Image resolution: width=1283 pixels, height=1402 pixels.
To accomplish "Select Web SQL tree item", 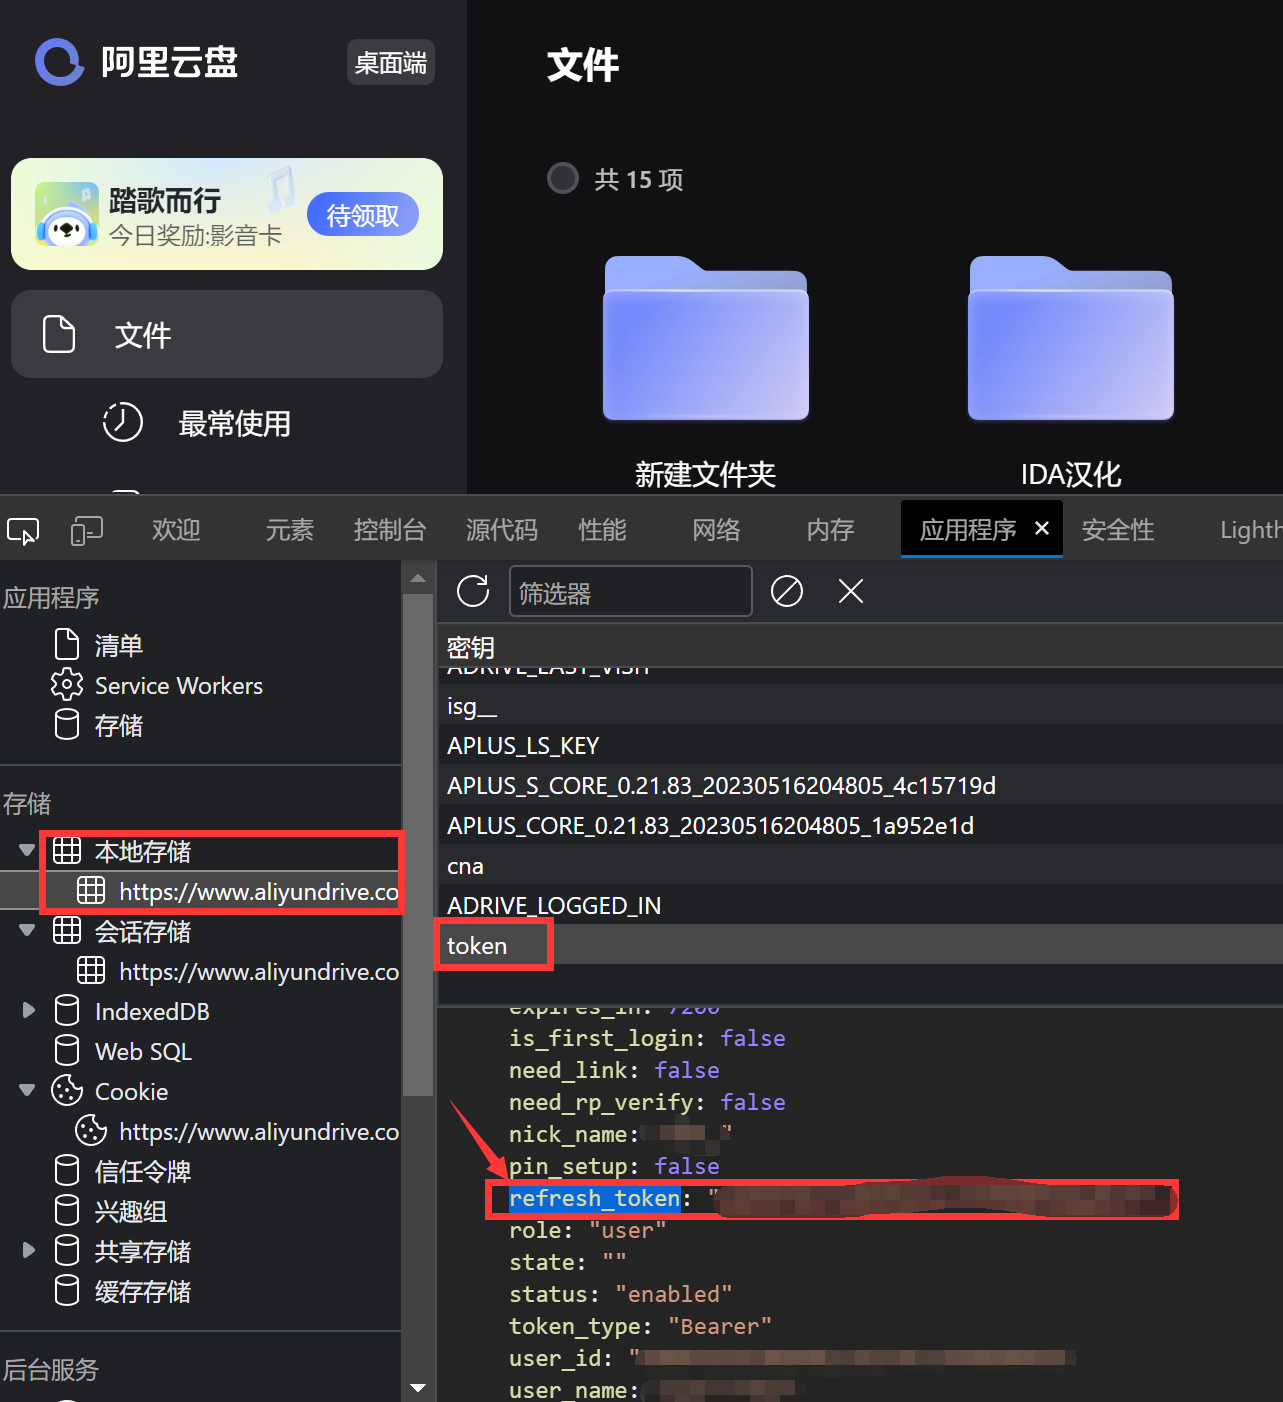I will [143, 1051].
